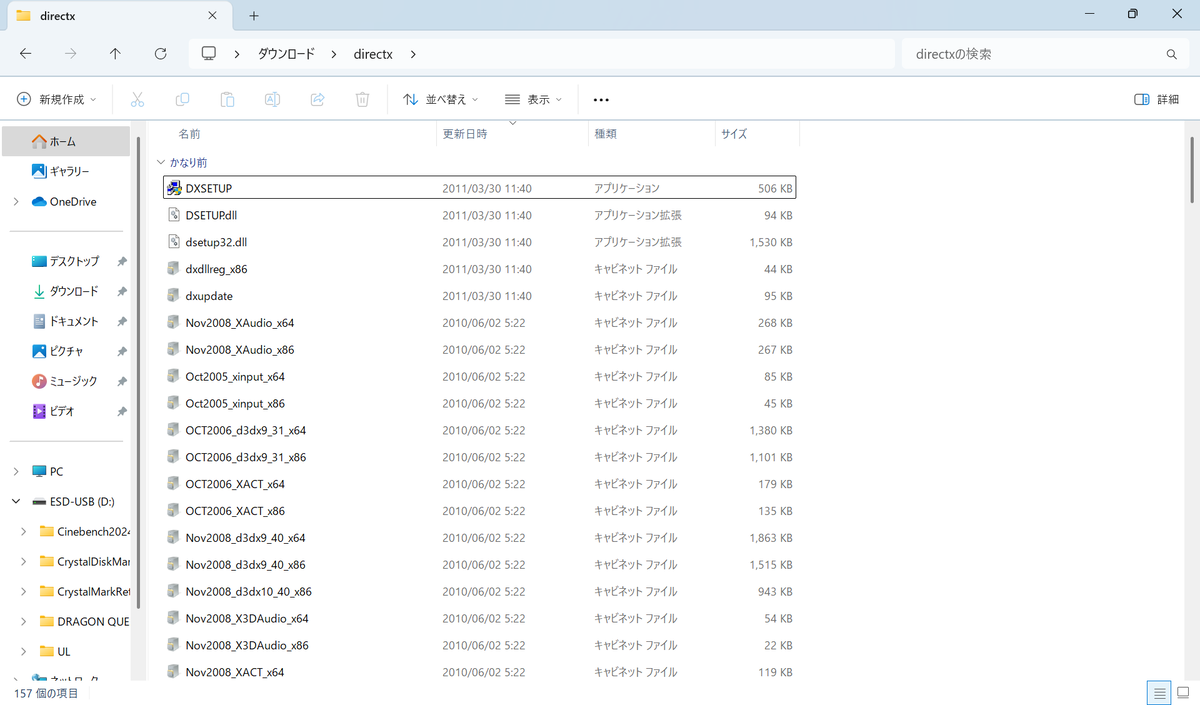Click the Share icon in toolbar

(x=318, y=99)
